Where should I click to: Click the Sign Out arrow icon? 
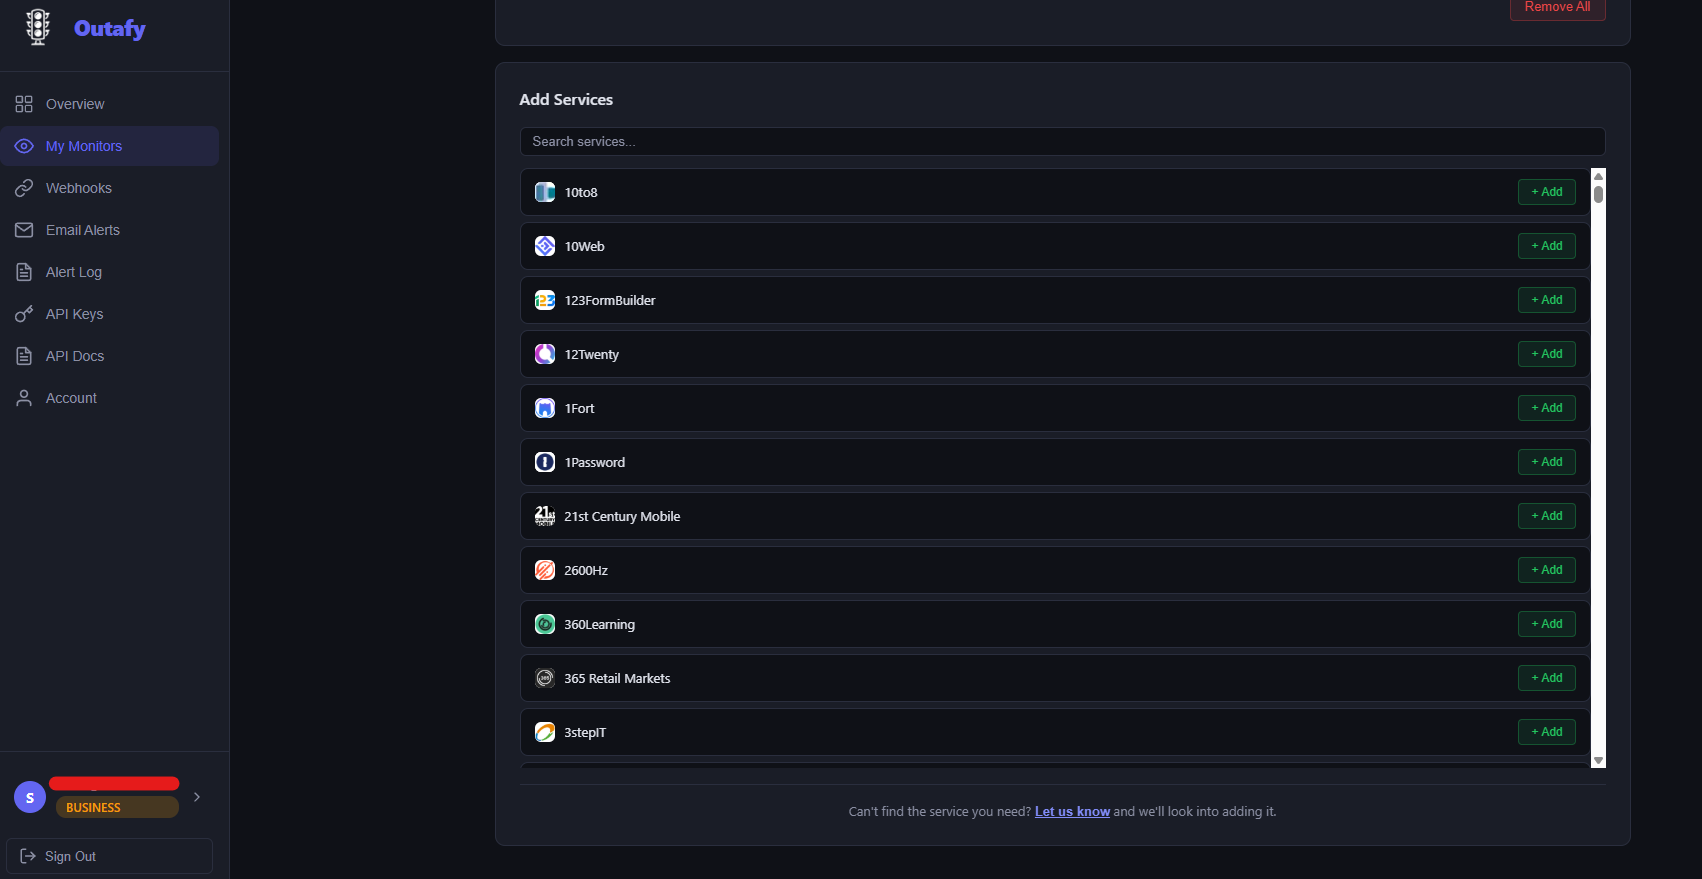coord(28,856)
